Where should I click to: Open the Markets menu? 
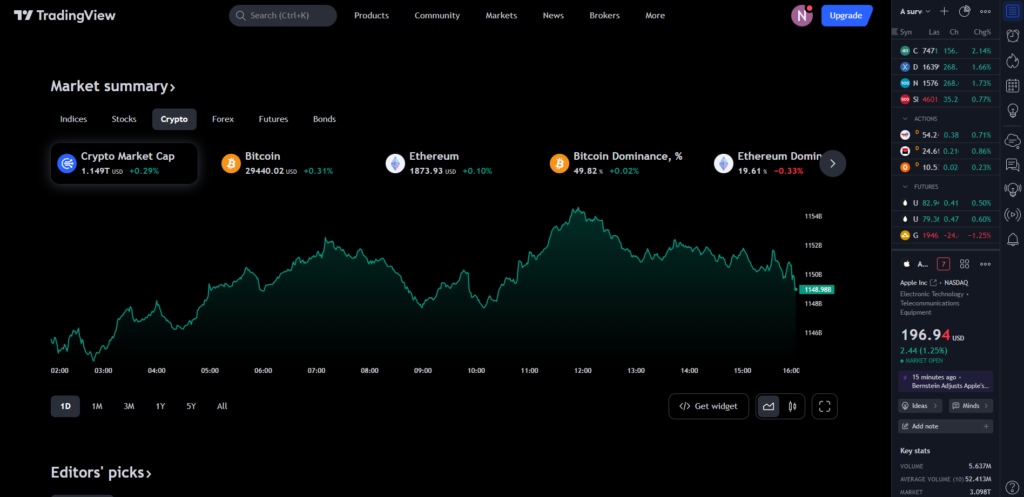click(x=501, y=16)
